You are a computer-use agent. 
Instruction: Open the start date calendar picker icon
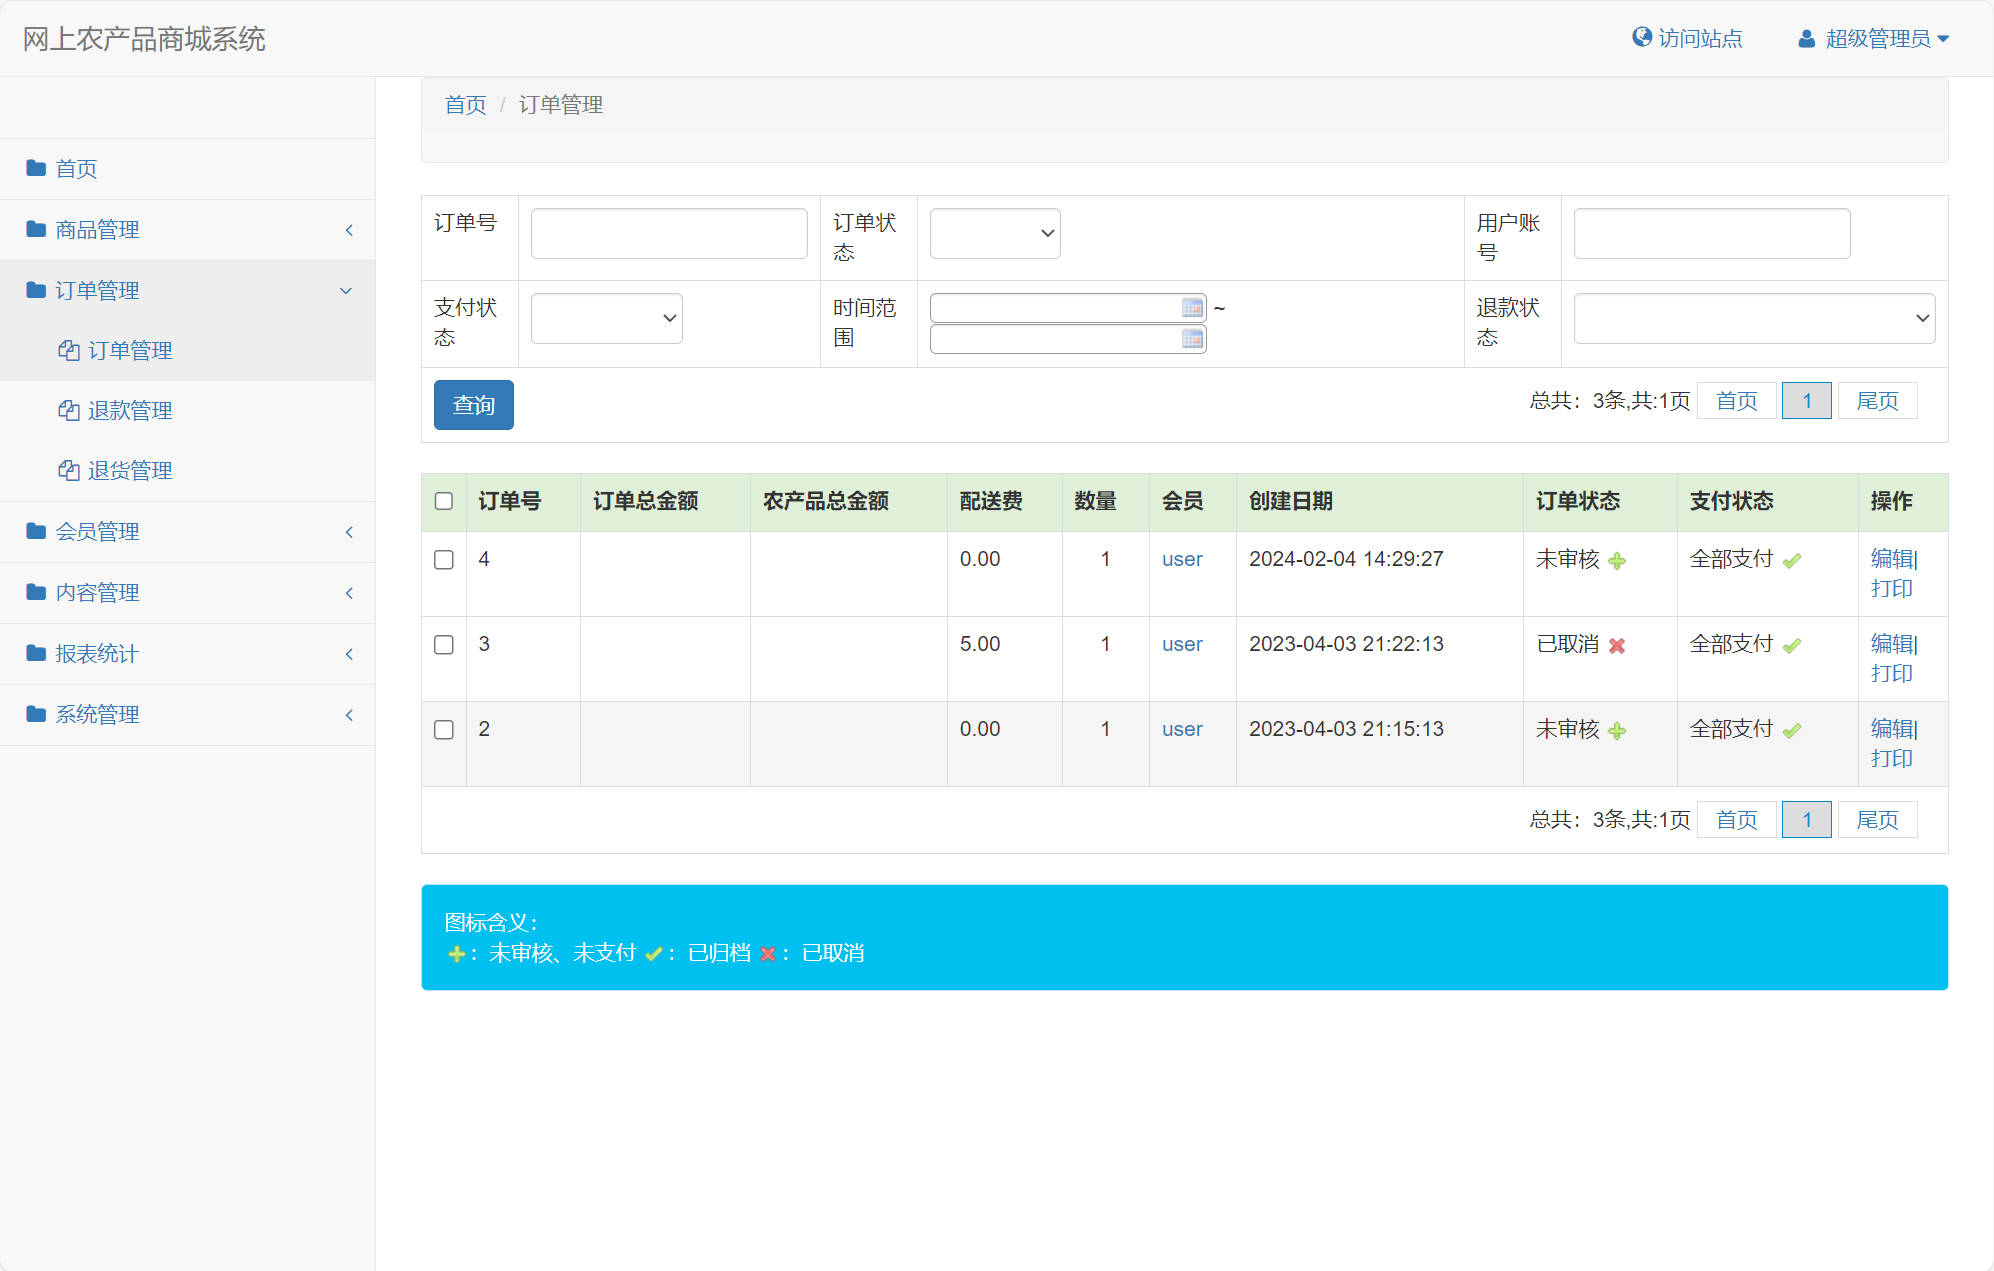pyautogui.click(x=1192, y=308)
